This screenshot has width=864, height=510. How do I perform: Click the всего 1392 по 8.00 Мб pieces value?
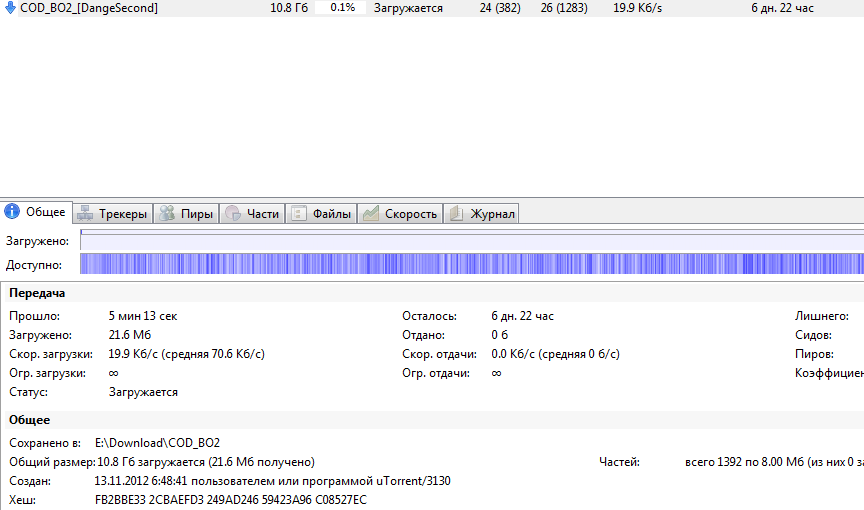click(744, 462)
